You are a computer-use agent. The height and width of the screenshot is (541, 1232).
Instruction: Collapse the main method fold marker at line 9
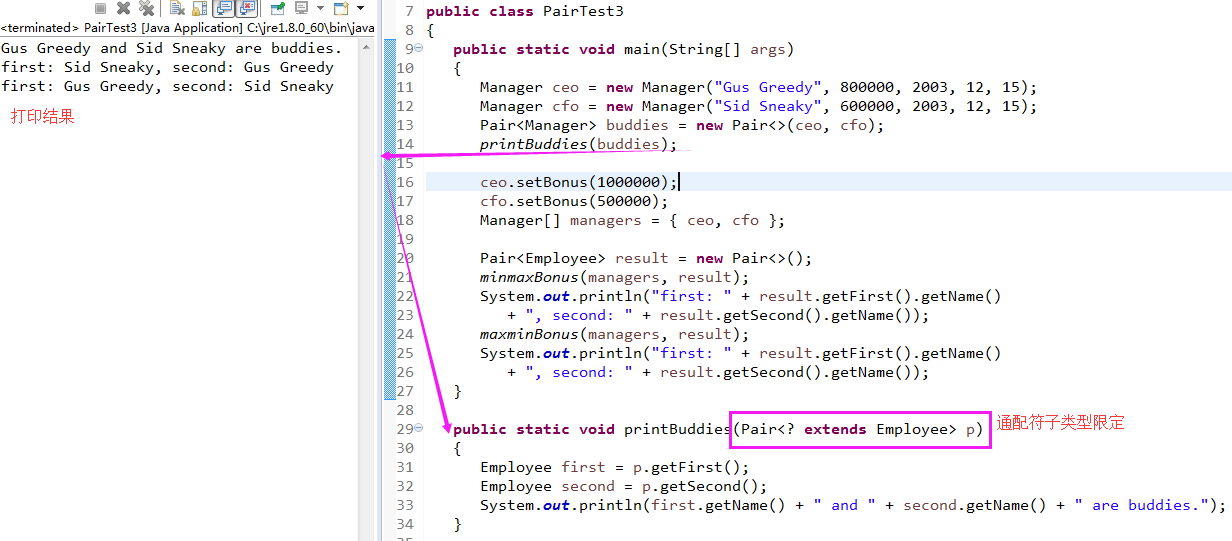coord(418,48)
